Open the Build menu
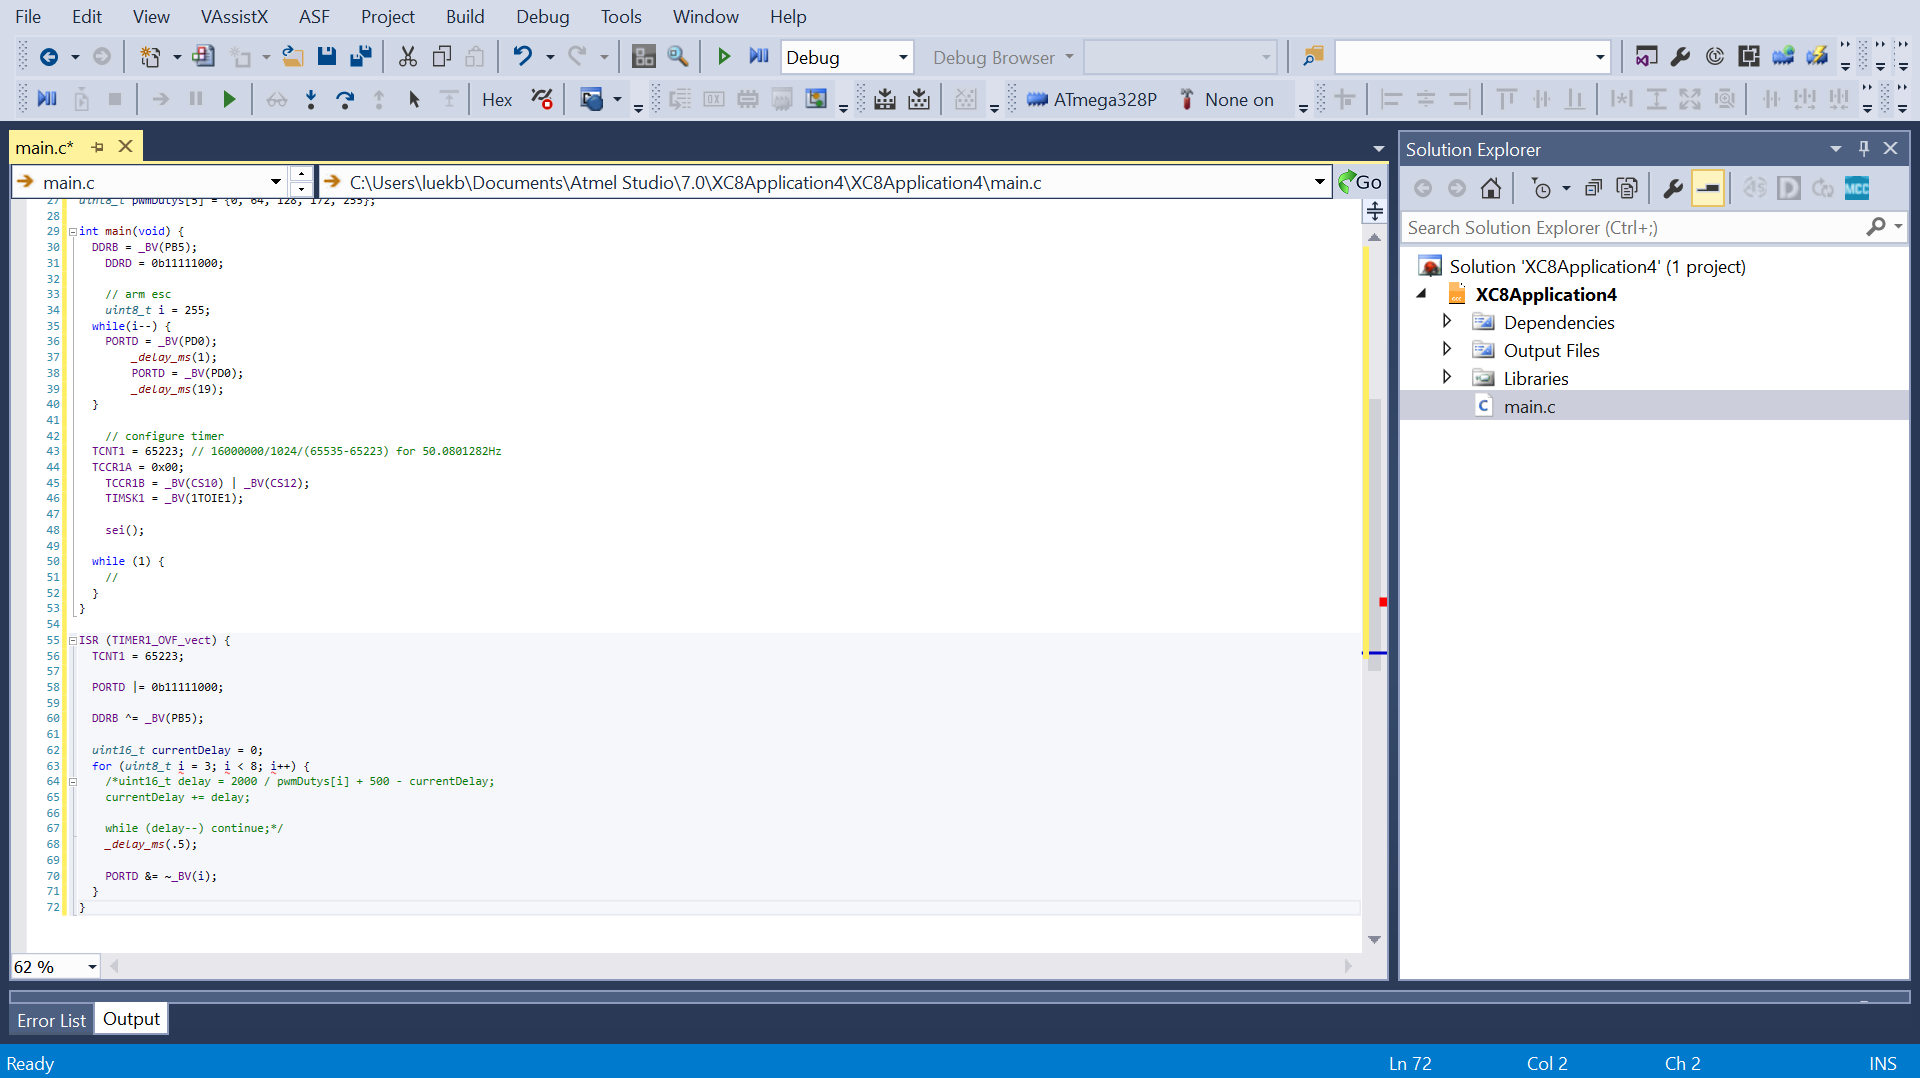1920x1078 pixels. (x=465, y=17)
